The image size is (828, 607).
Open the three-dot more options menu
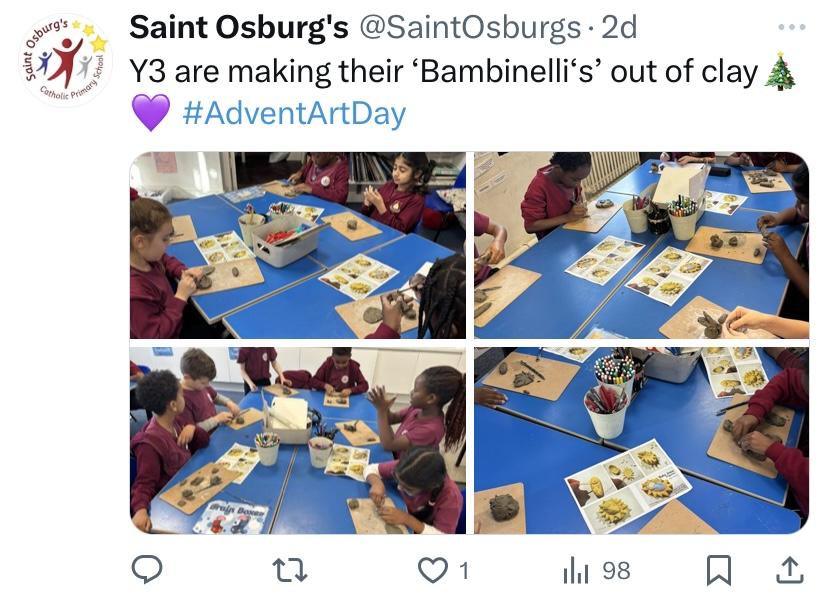point(790,27)
